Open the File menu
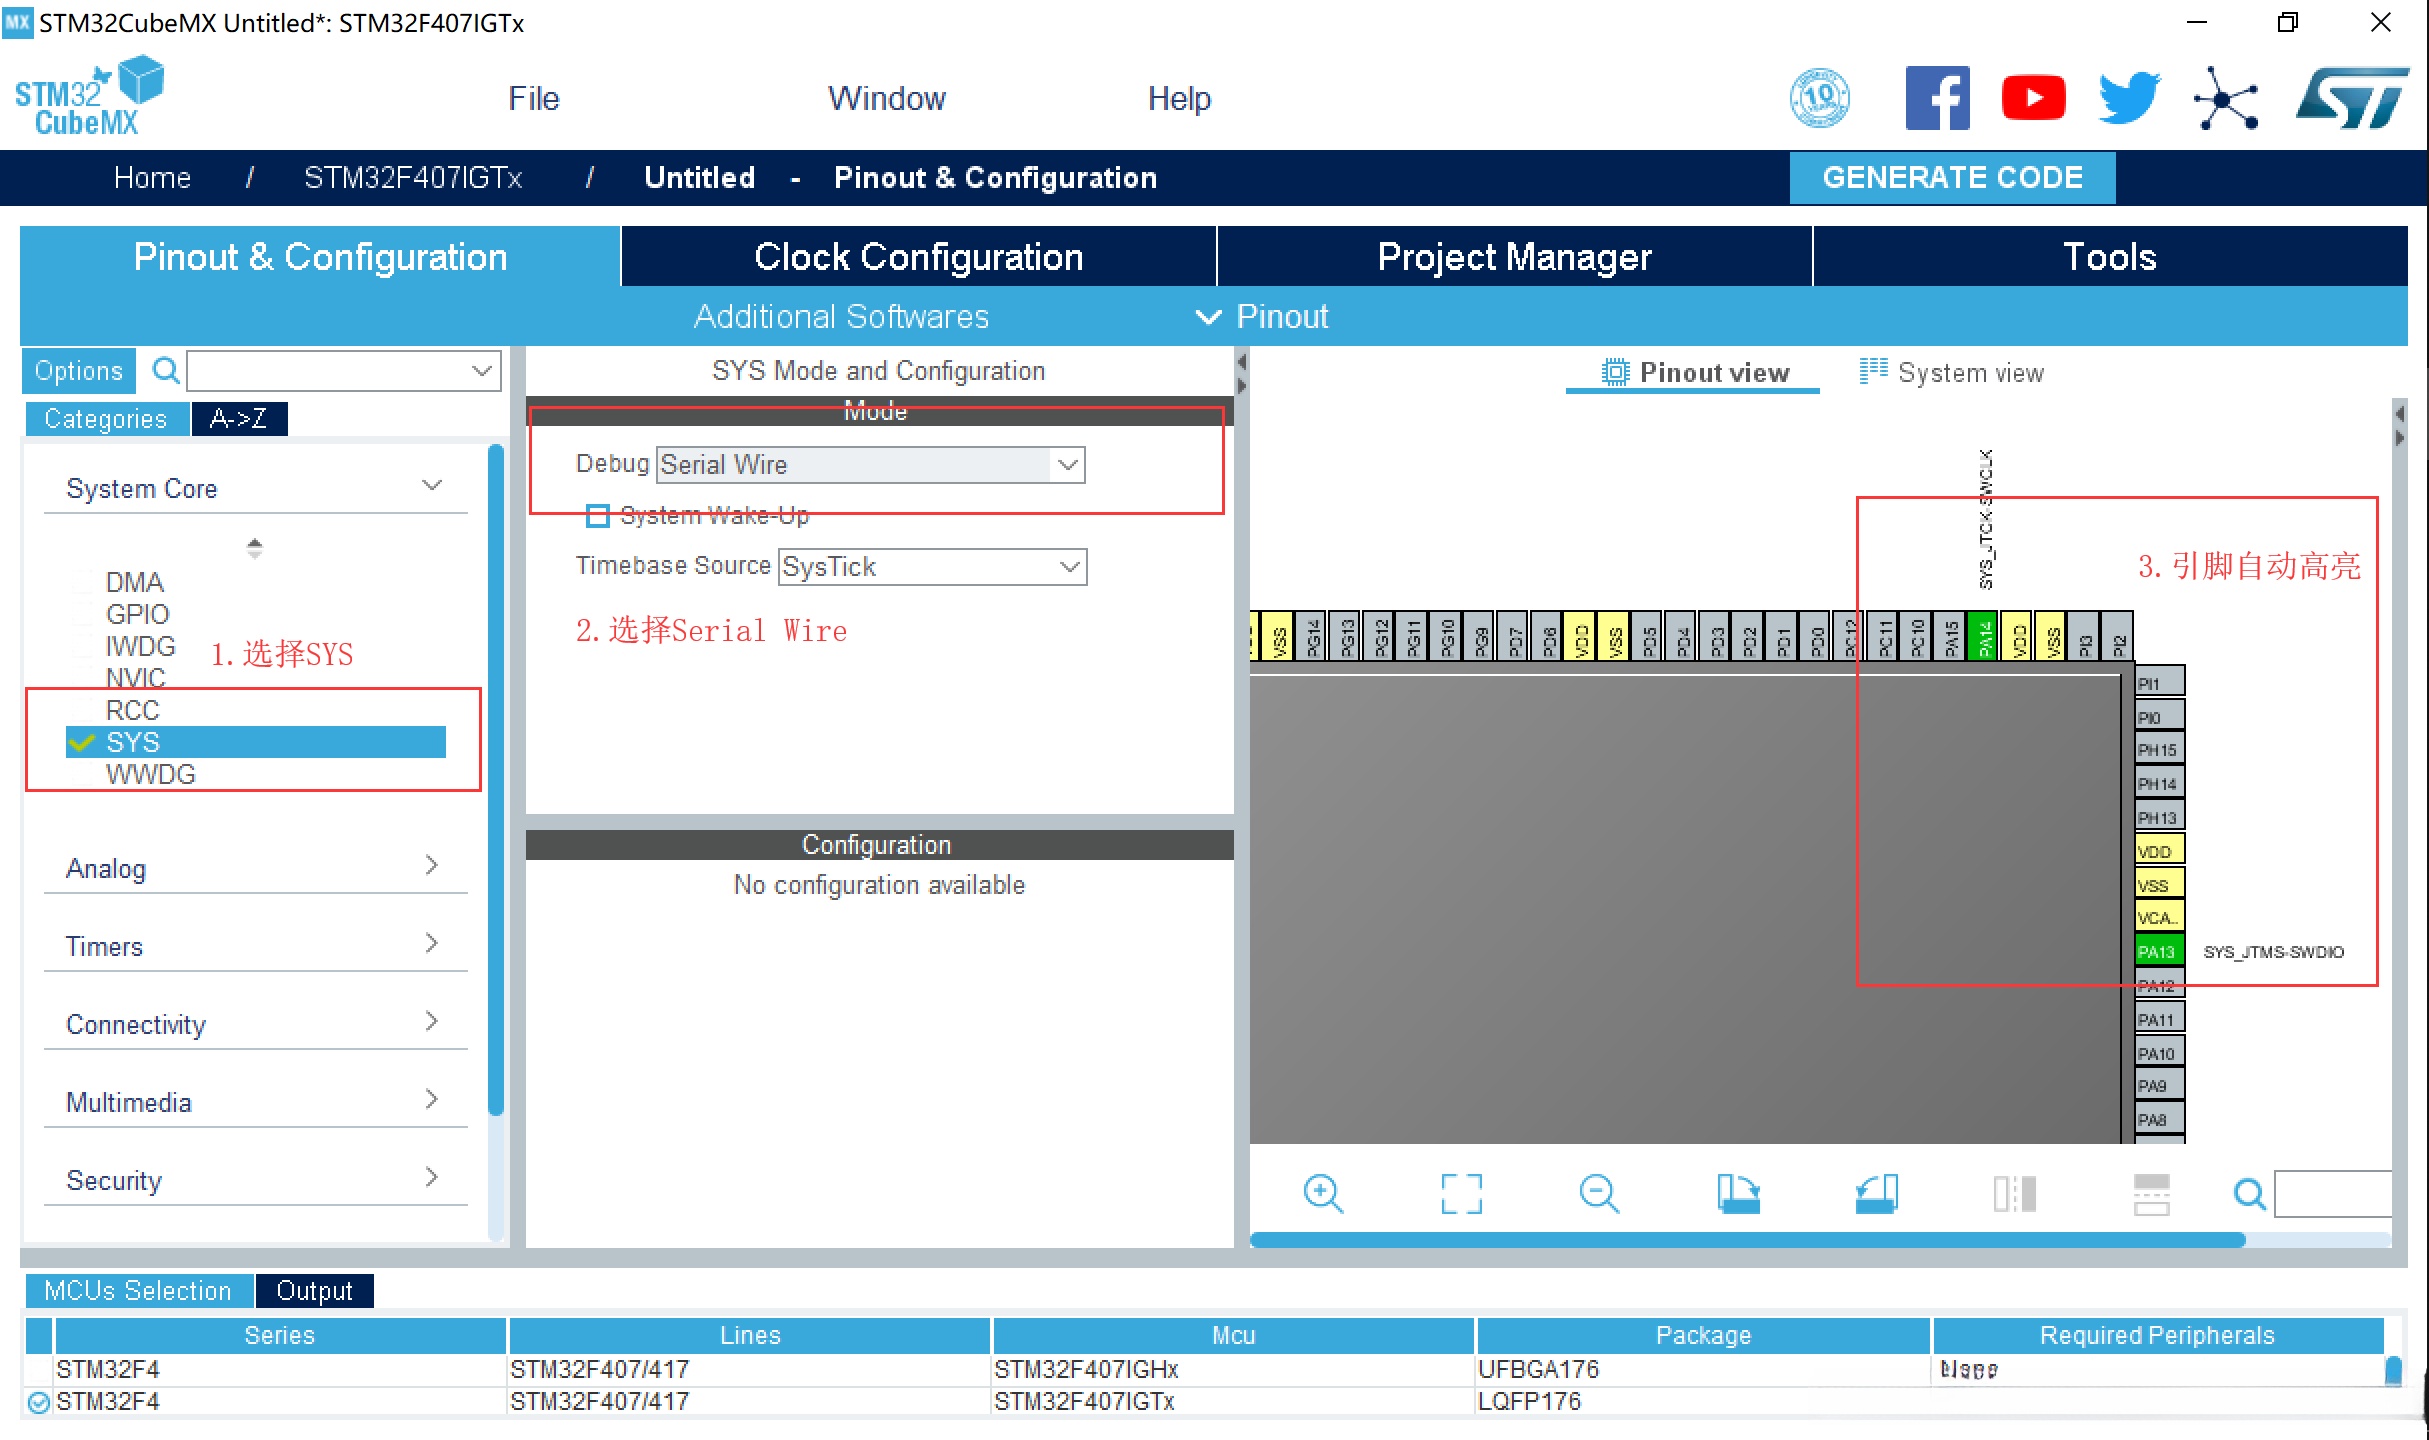The height and width of the screenshot is (1440, 2429). pos(533,98)
